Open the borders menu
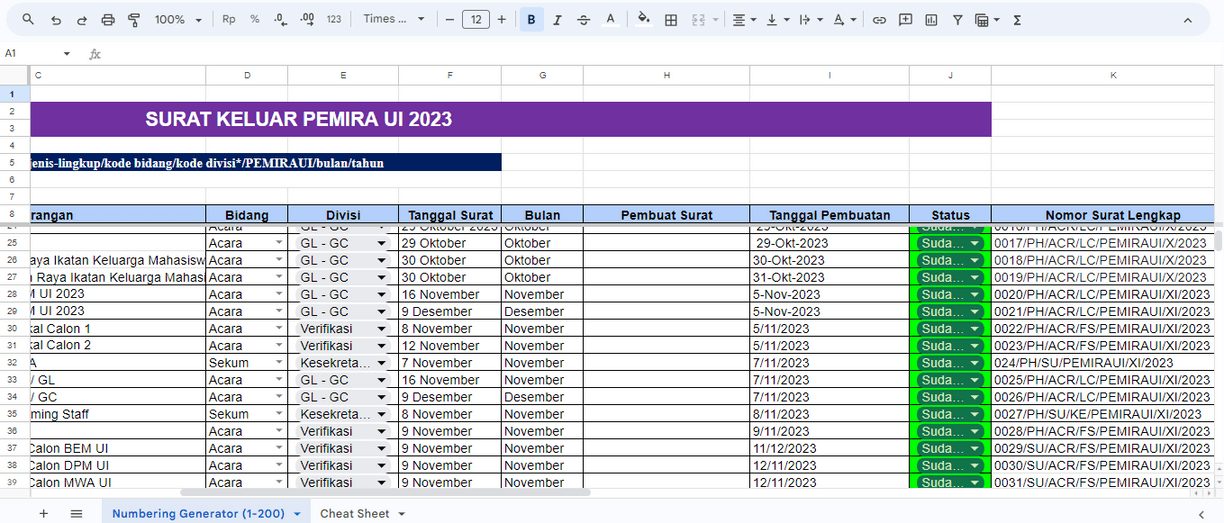 671,20
